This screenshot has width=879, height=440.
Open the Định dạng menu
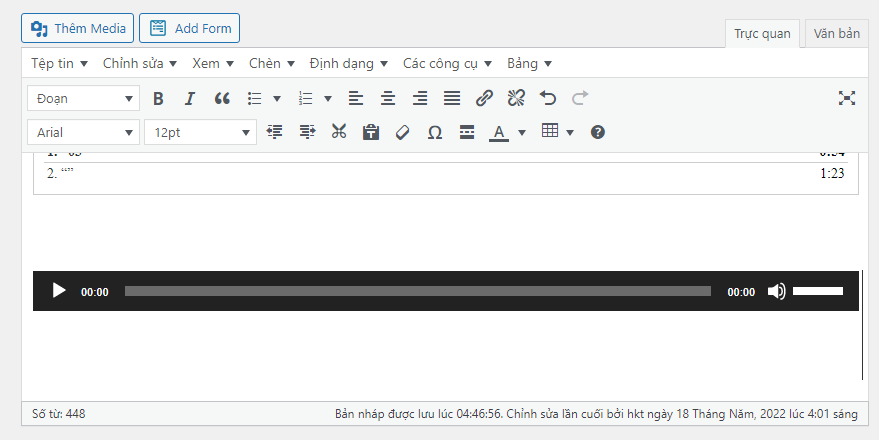(348, 63)
